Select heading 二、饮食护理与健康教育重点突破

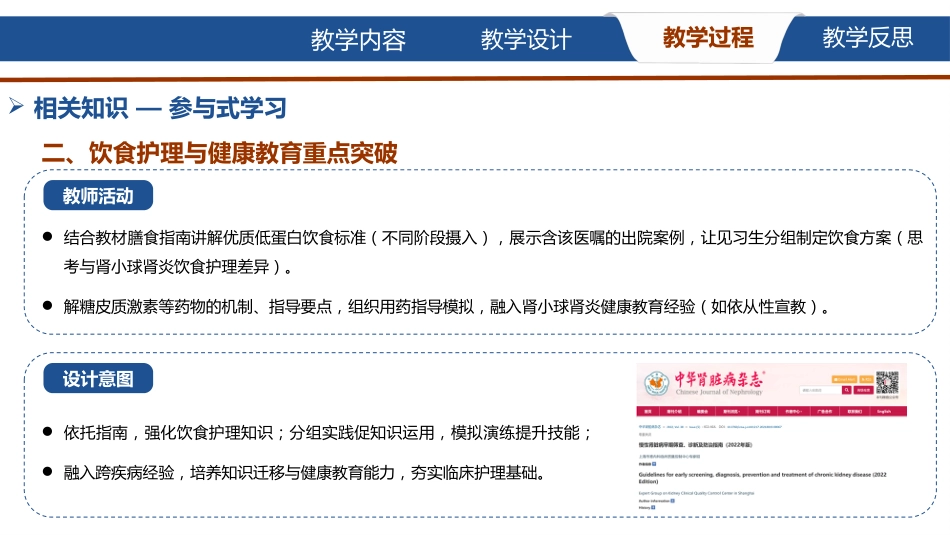[219, 153]
